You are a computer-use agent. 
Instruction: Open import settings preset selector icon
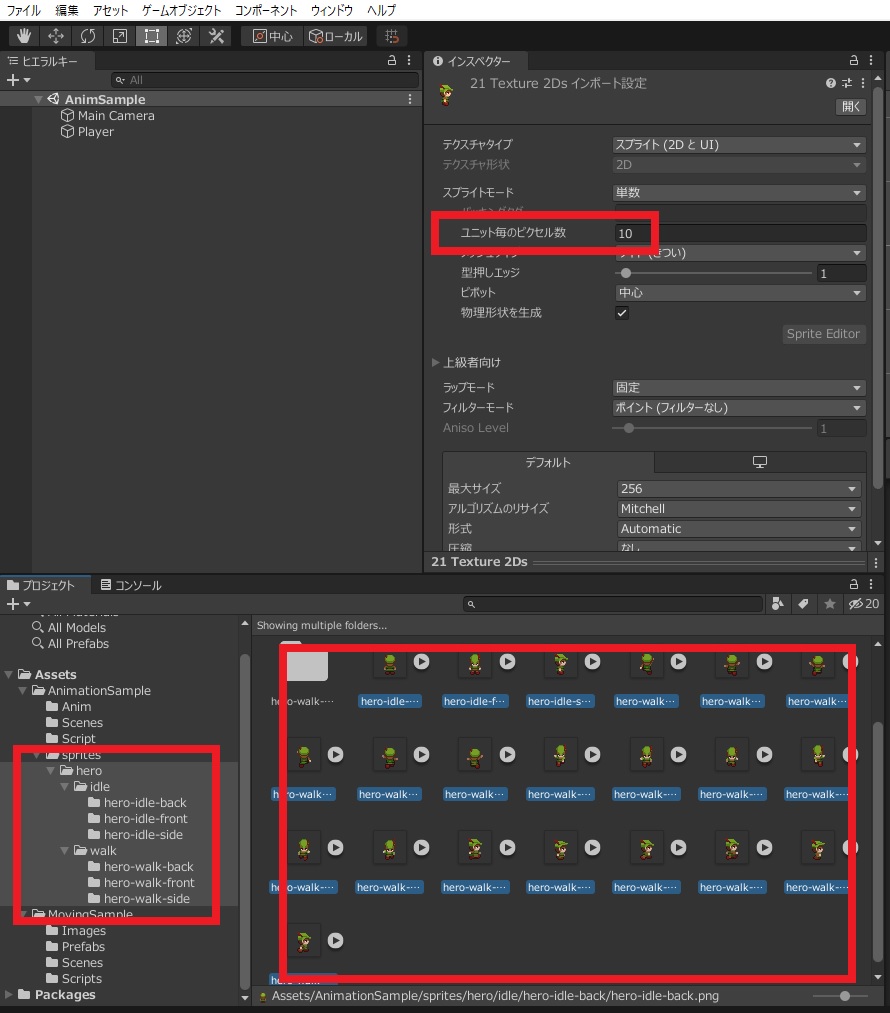847,83
